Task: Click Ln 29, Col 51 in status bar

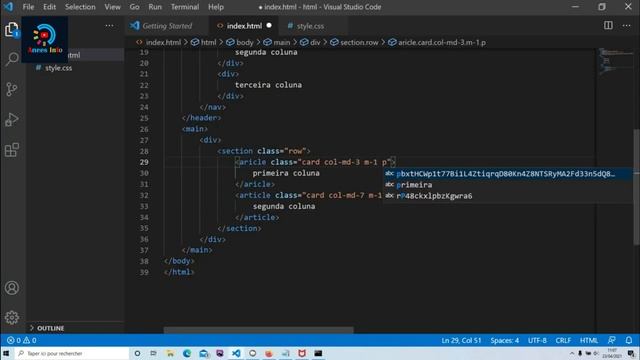Action: (461, 340)
